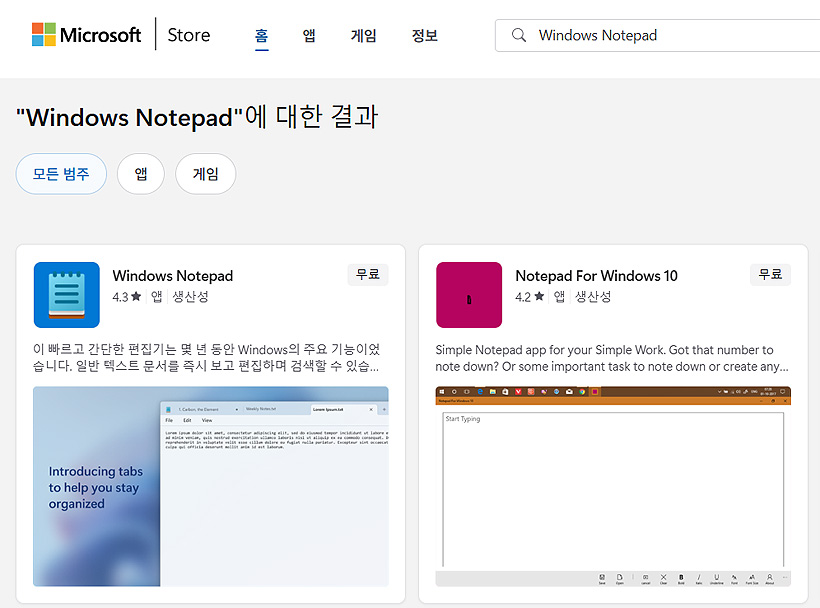Click the "Windows Notepad"에 대한 결과 heading
Image resolution: width=820 pixels, height=608 pixels.
pyautogui.click(x=197, y=117)
